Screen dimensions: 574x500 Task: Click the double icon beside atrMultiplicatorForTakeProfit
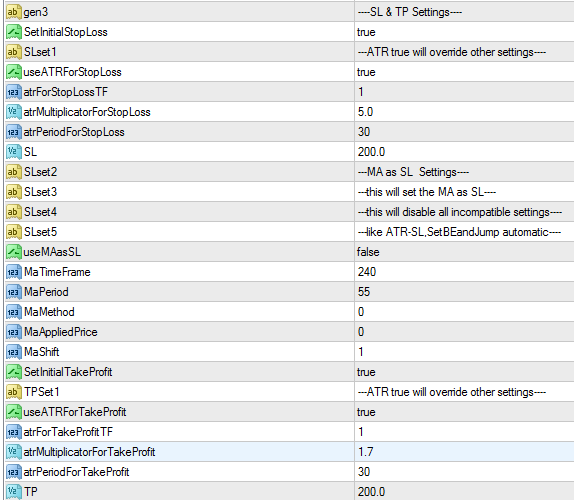click(14, 452)
